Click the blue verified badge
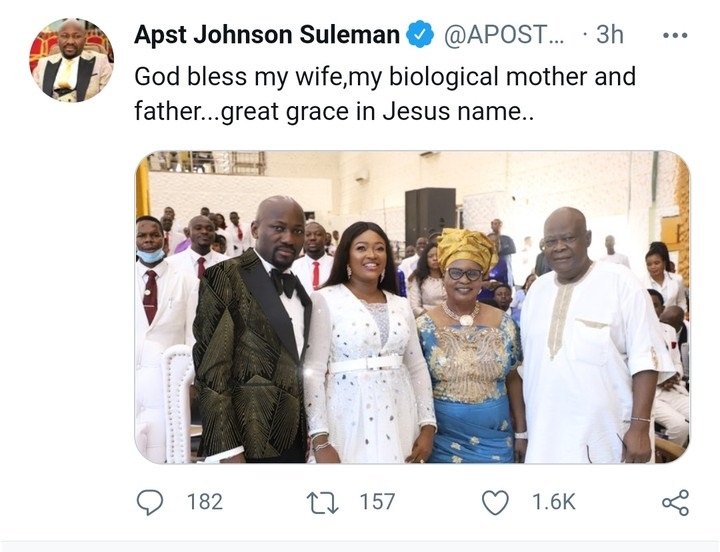720x552 pixels. pos(421,35)
